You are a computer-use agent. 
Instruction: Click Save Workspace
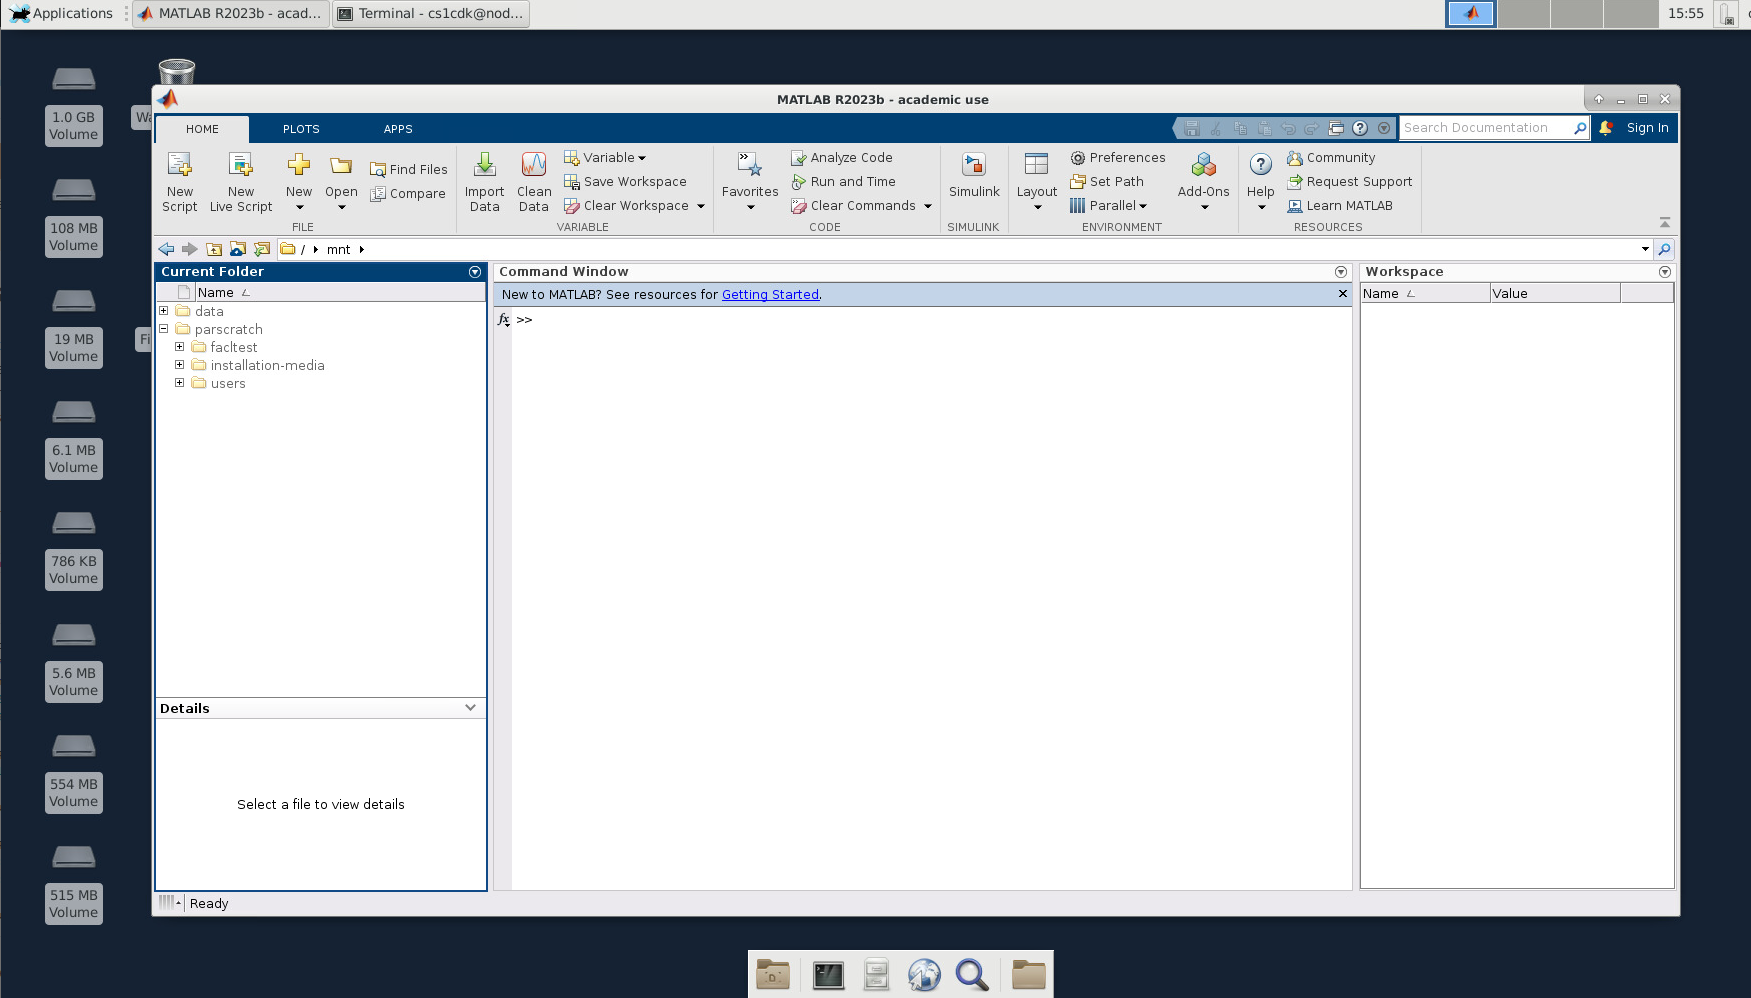click(625, 181)
